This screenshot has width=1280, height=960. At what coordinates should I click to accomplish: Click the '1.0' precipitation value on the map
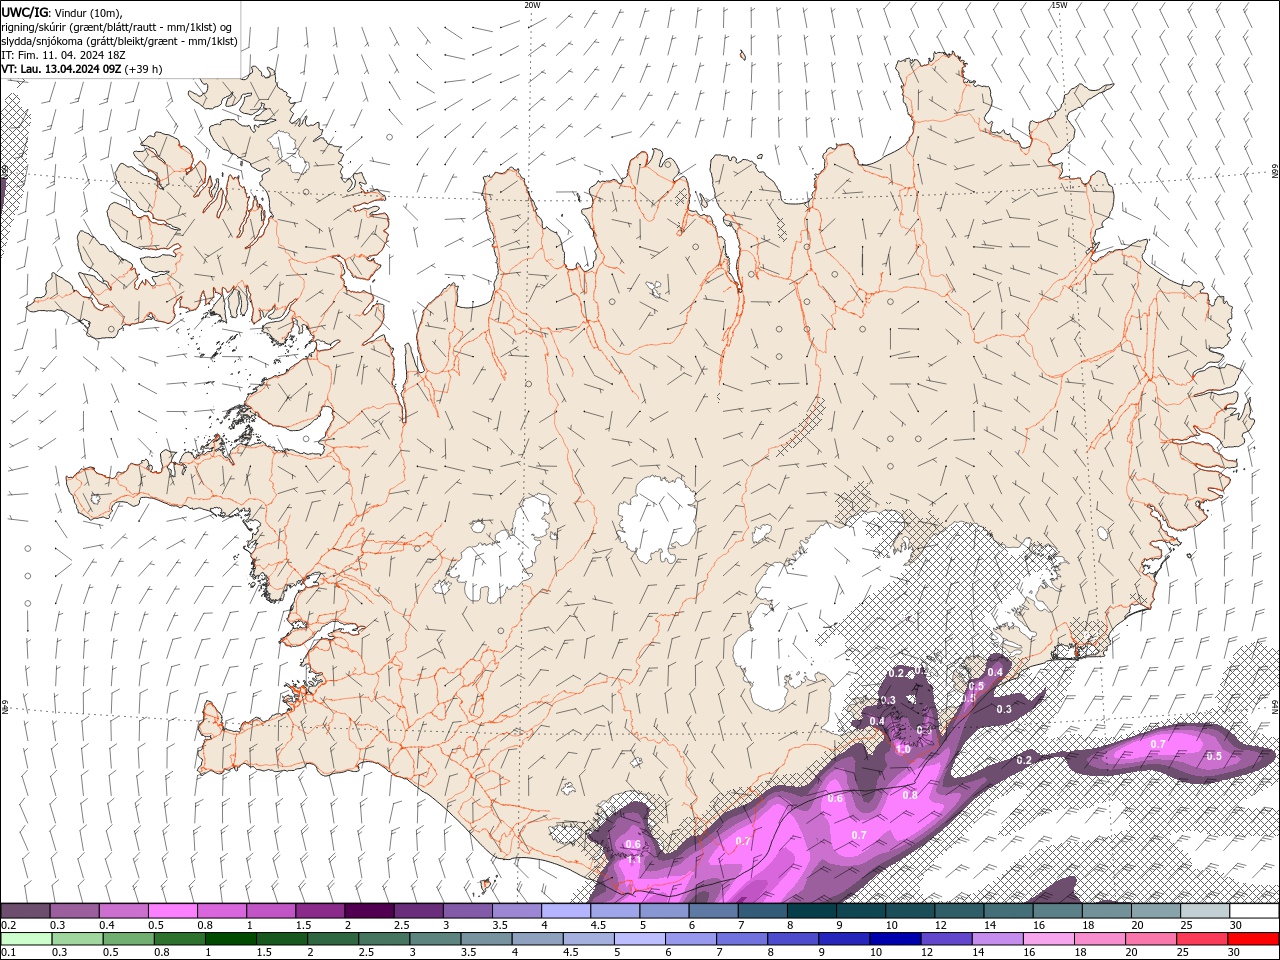click(x=903, y=749)
